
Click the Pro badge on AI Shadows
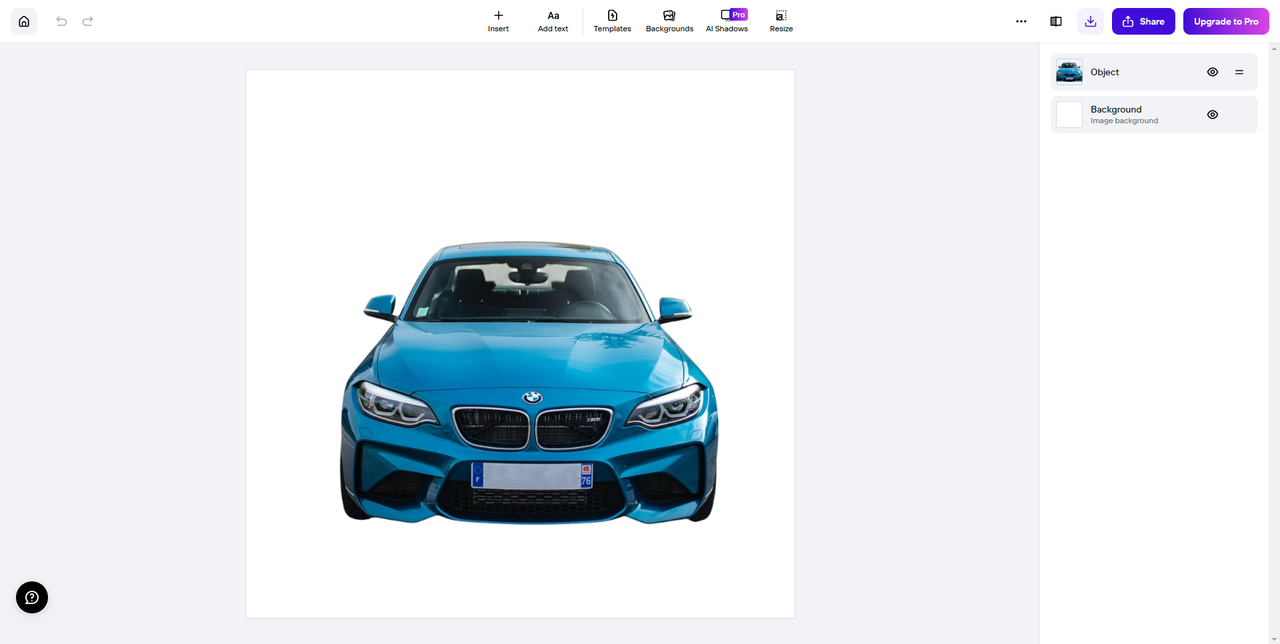(x=738, y=14)
